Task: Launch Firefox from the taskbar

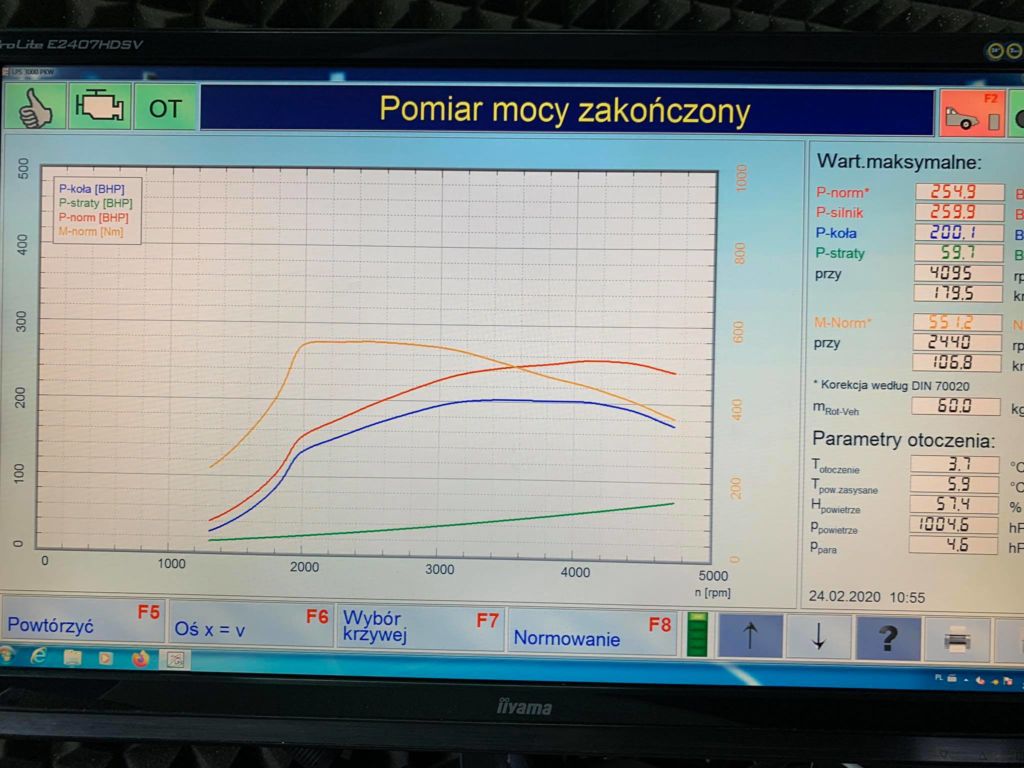Action: coord(140,659)
